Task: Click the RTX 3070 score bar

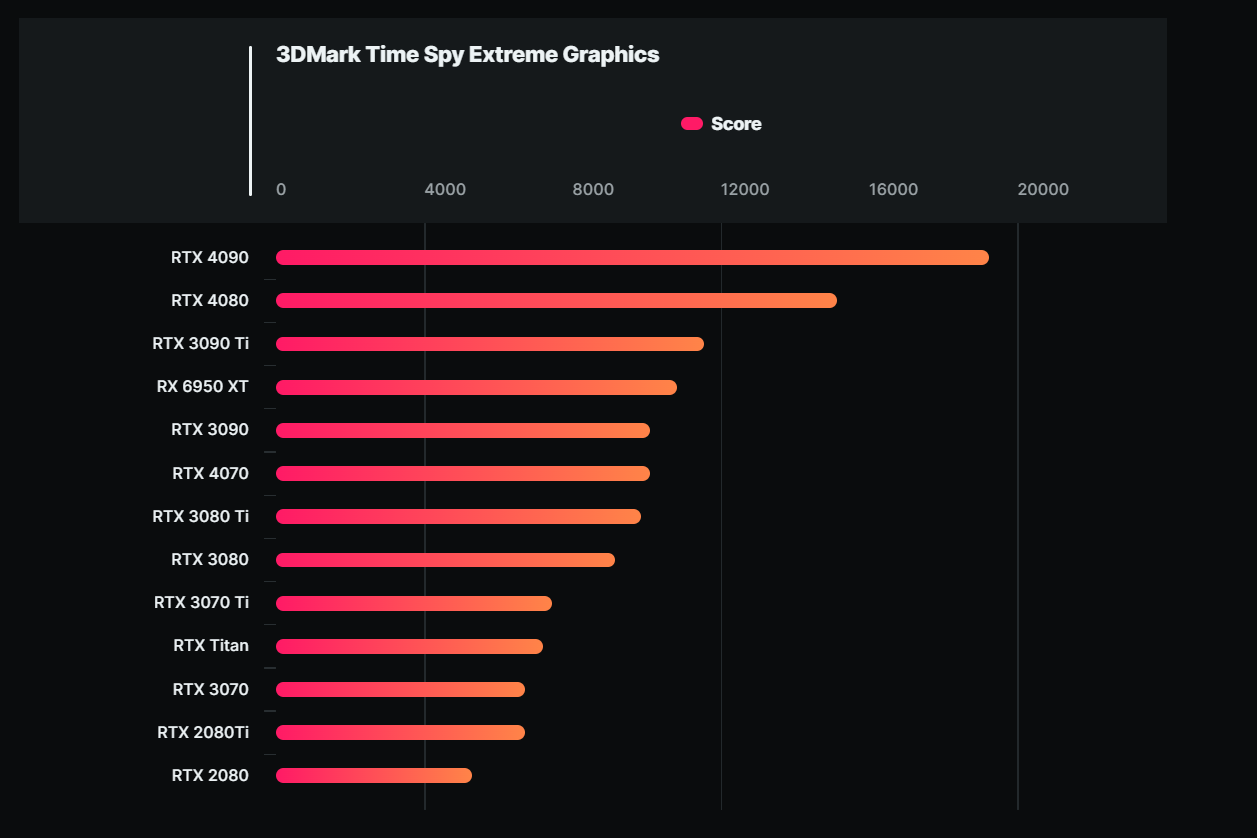Action: (400, 689)
